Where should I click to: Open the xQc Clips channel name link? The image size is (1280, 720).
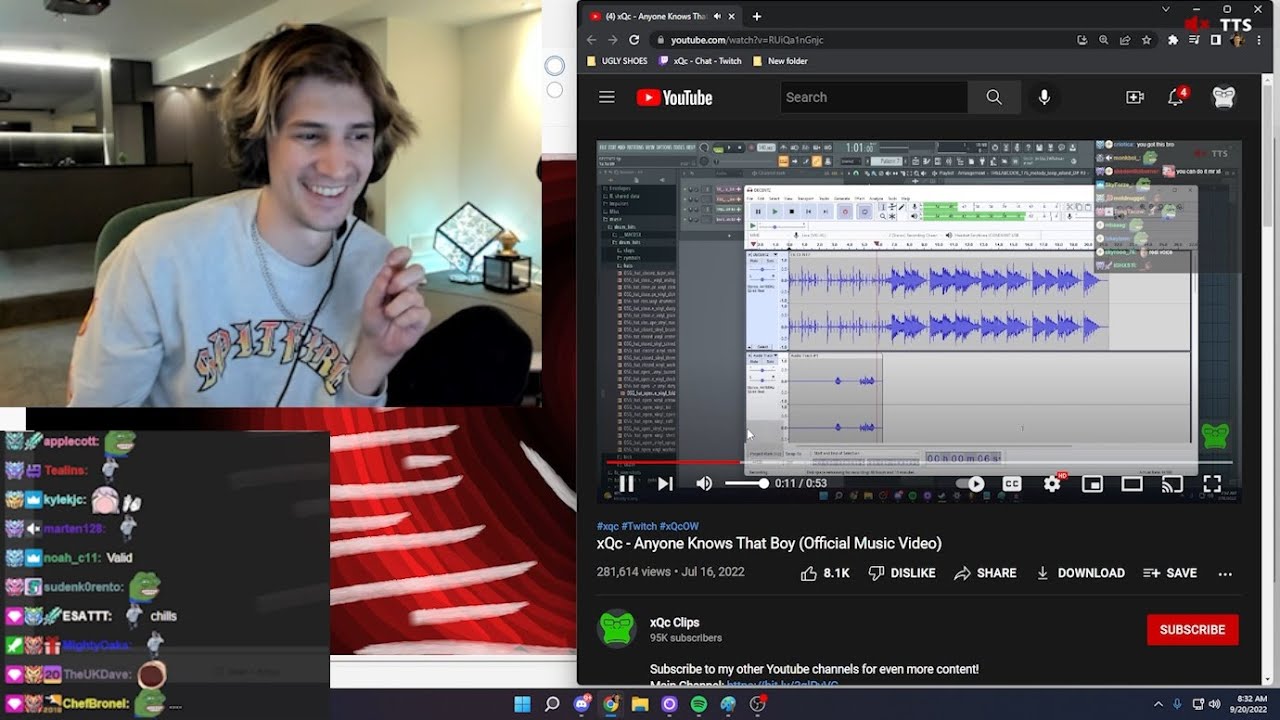pos(674,622)
